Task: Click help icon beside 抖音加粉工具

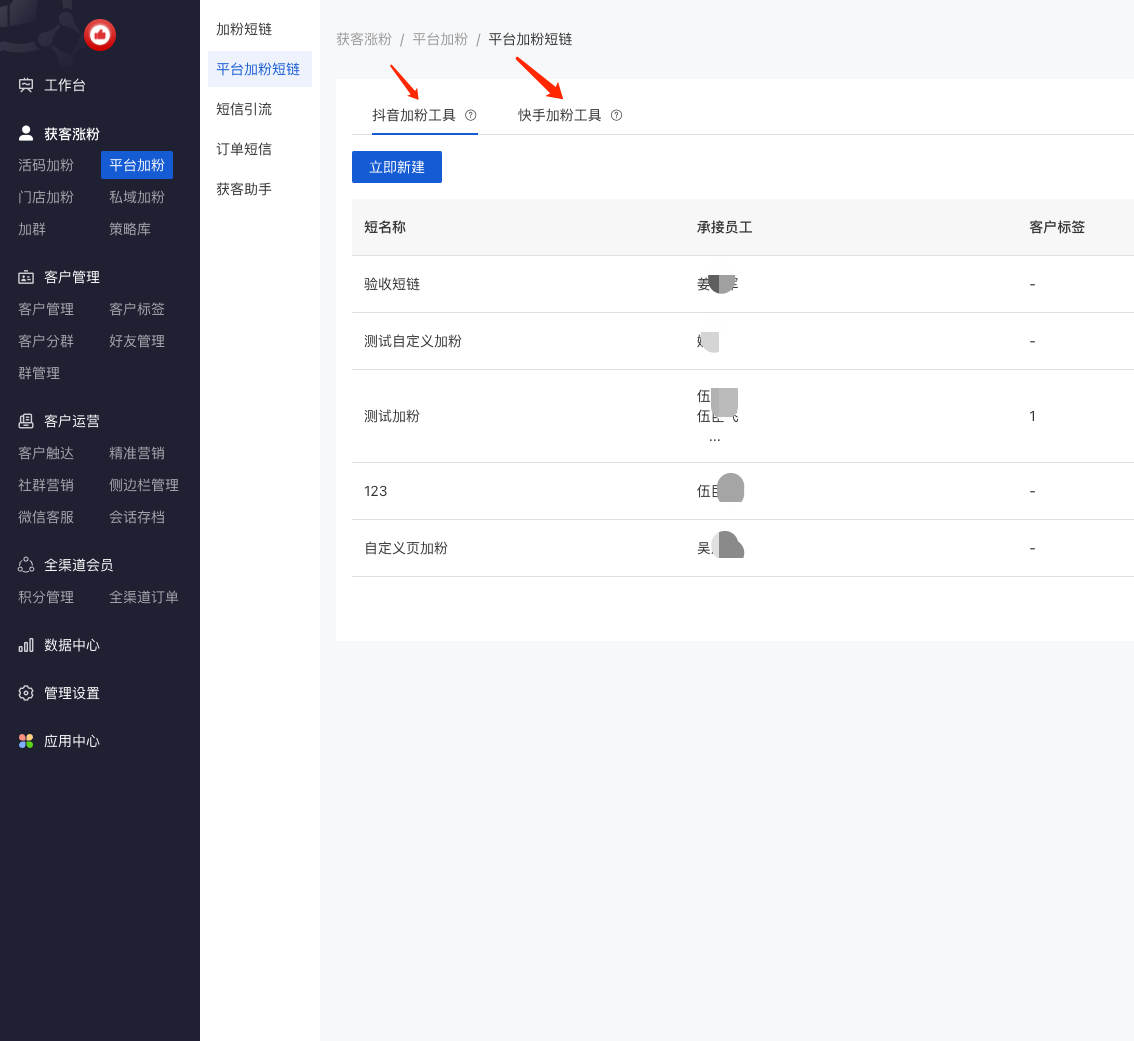Action: point(471,115)
